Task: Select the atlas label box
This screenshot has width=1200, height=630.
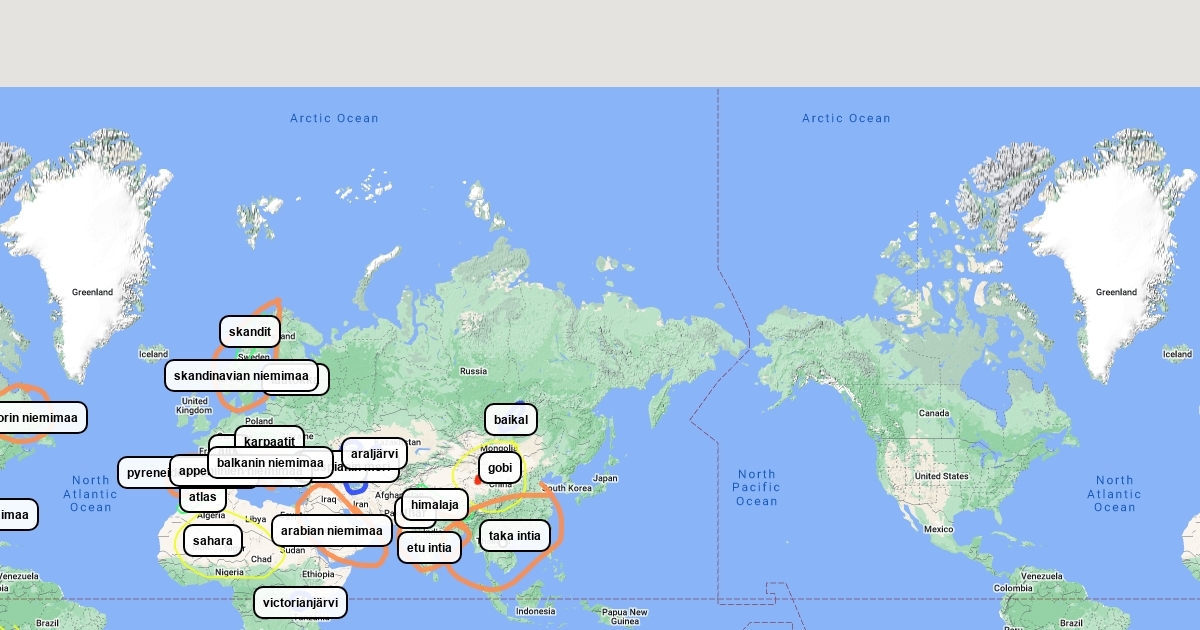Action: [202, 496]
